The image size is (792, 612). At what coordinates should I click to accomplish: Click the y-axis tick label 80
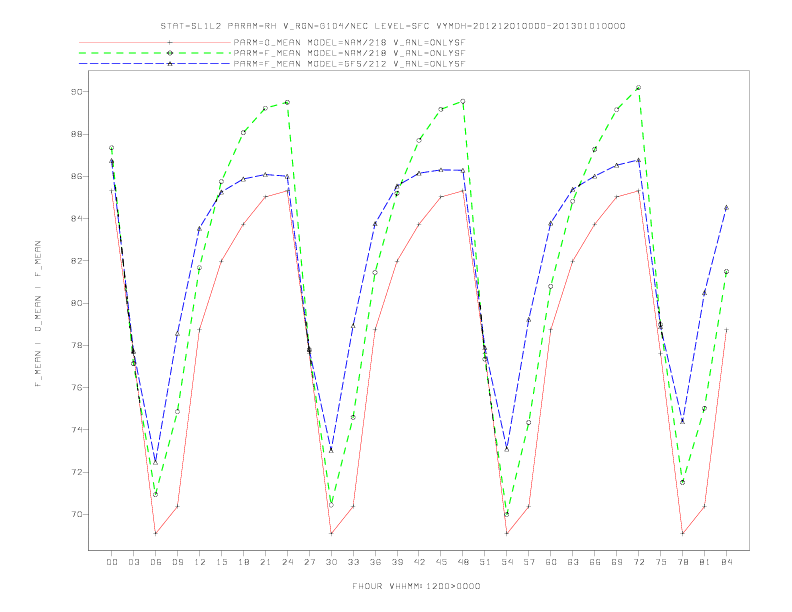pyautogui.click(x=76, y=303)
